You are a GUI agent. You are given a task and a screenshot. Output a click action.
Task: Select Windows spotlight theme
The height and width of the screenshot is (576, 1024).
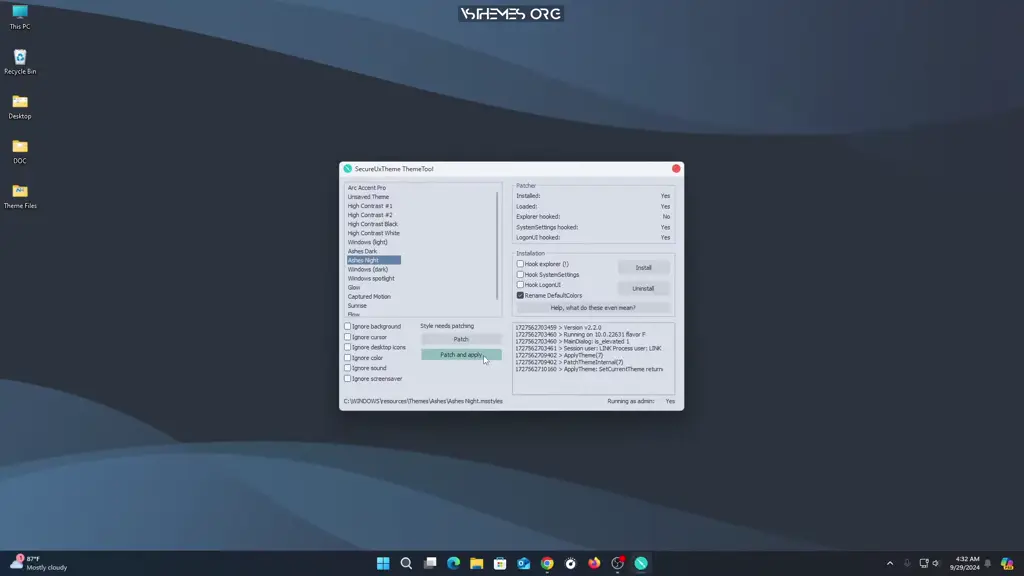(x=371, y=278)
